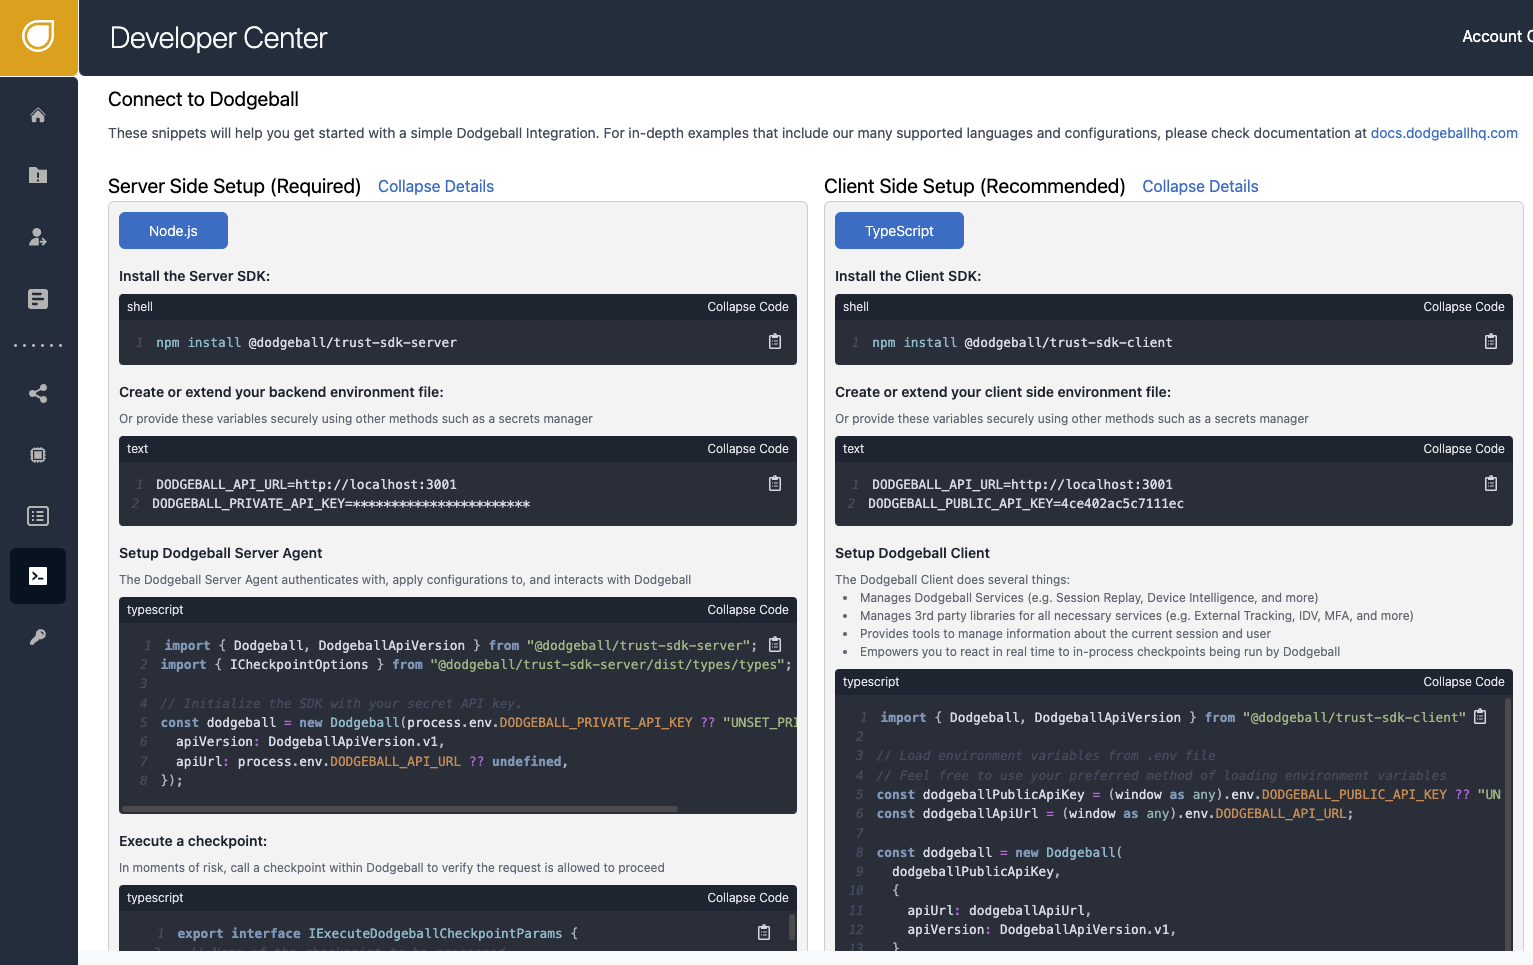
Task: Open the folder alert icon in sidebar
Action: click(38, 175)
